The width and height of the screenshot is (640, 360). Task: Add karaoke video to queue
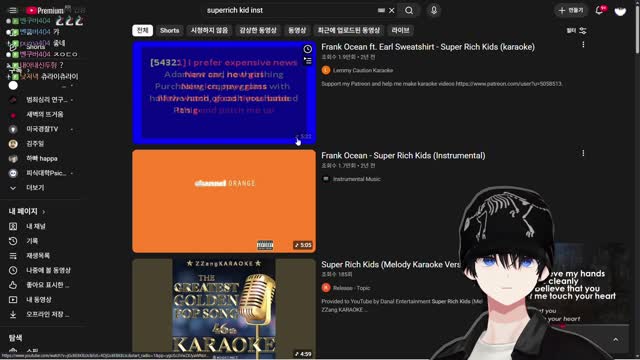point(307,61)
